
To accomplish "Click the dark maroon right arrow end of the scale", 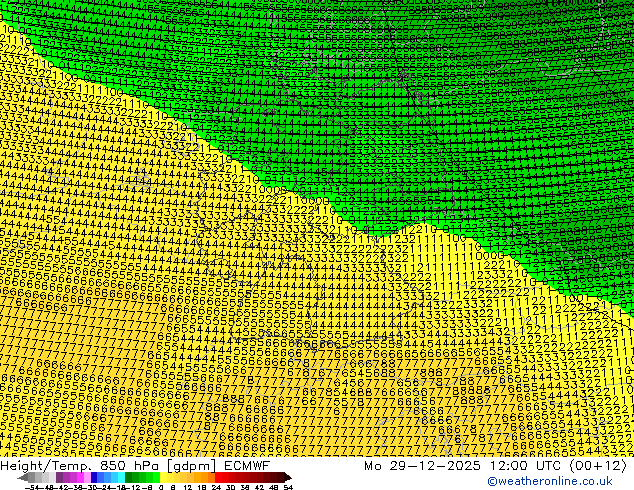I will click(288, 477).
